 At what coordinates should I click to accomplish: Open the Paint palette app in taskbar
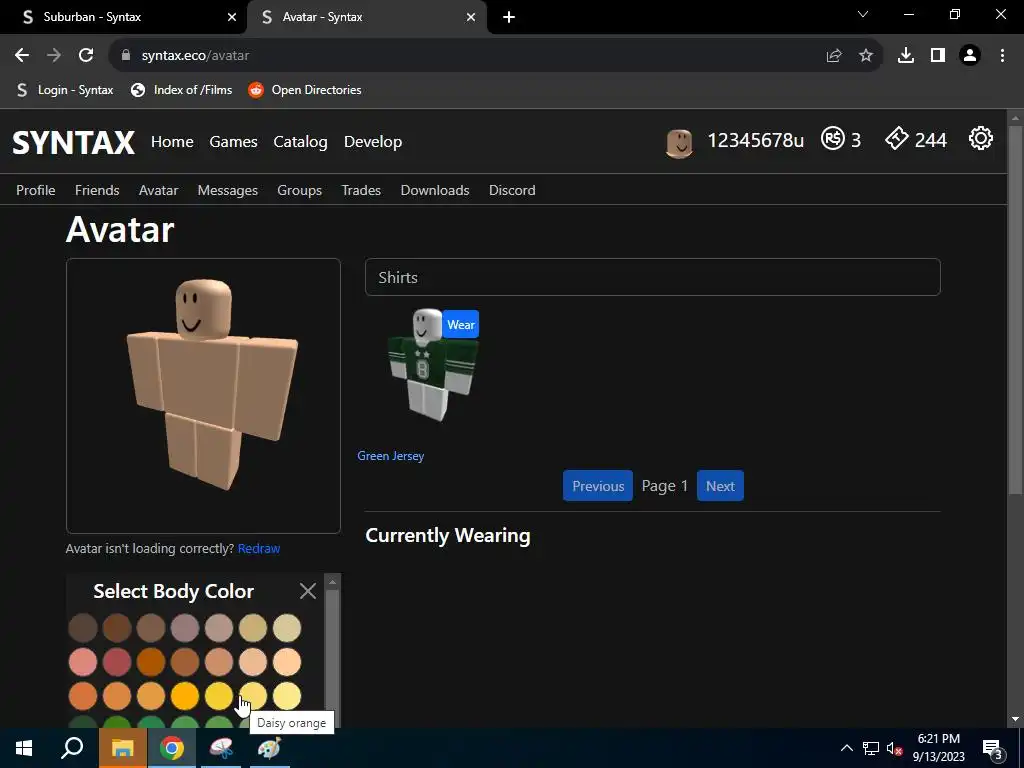coord(269,748)
